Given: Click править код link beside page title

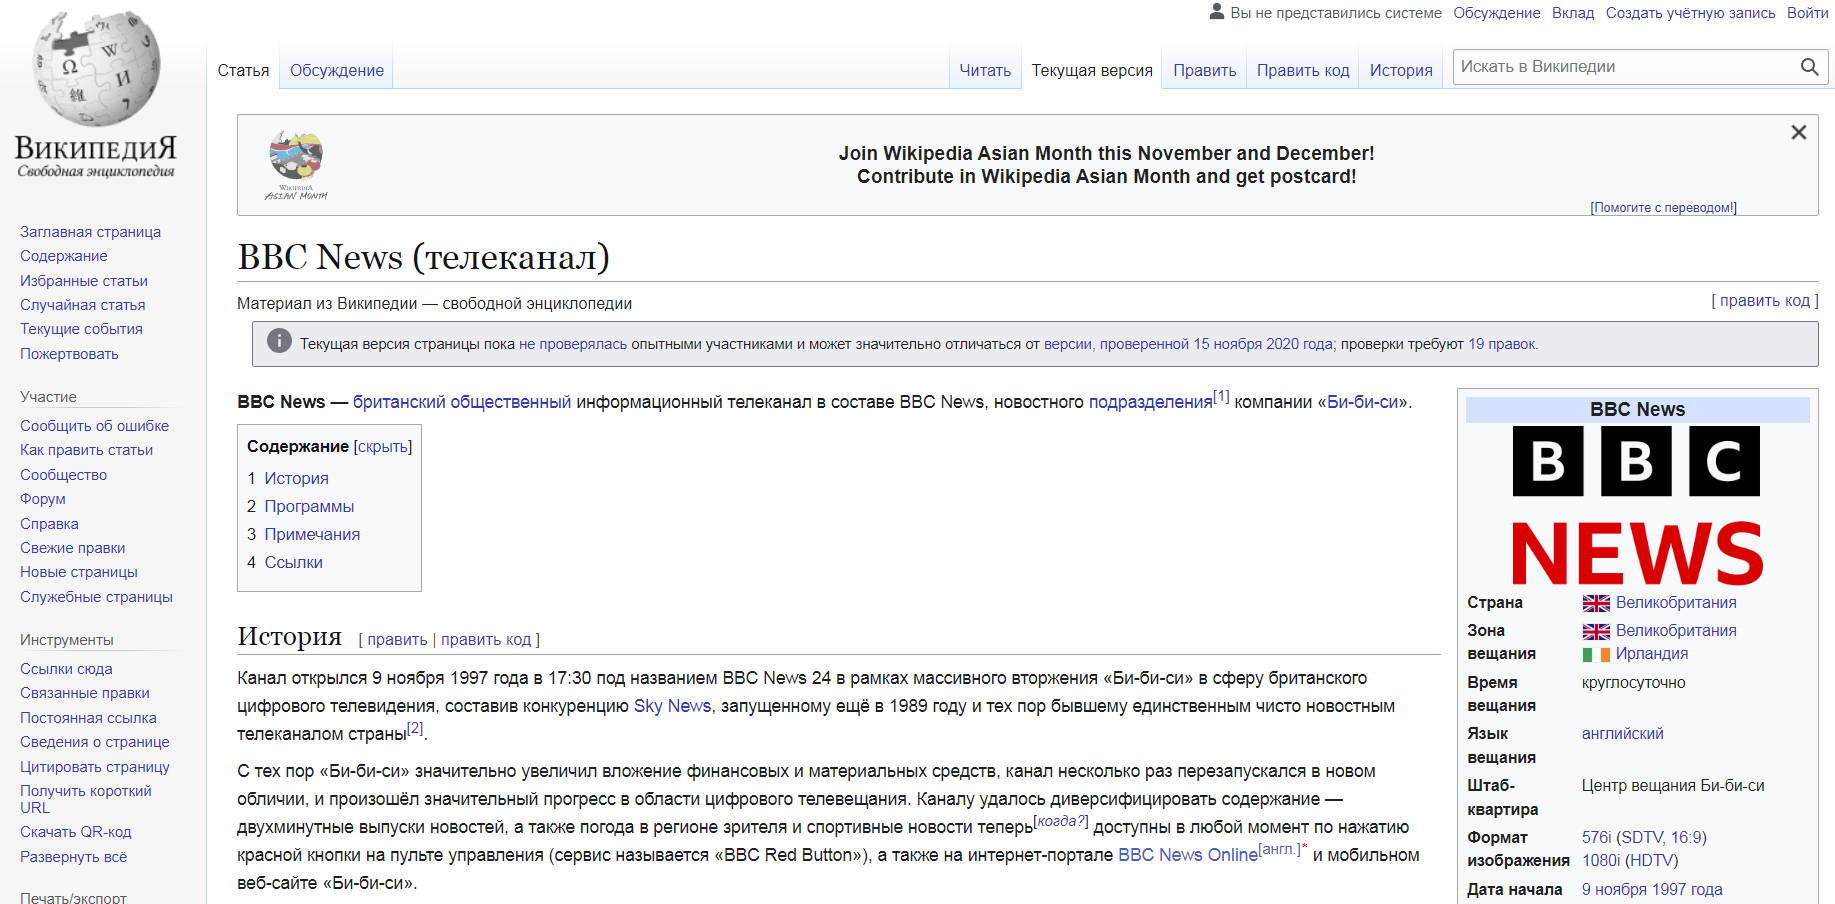Looking at the screenshot, I should pos(1765,301).
